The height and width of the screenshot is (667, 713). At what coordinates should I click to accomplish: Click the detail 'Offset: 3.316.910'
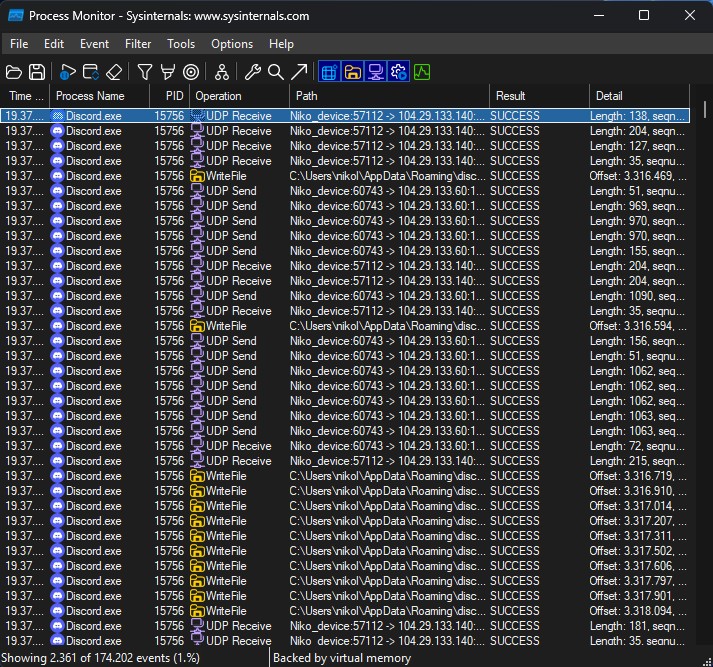pos(632,491)
